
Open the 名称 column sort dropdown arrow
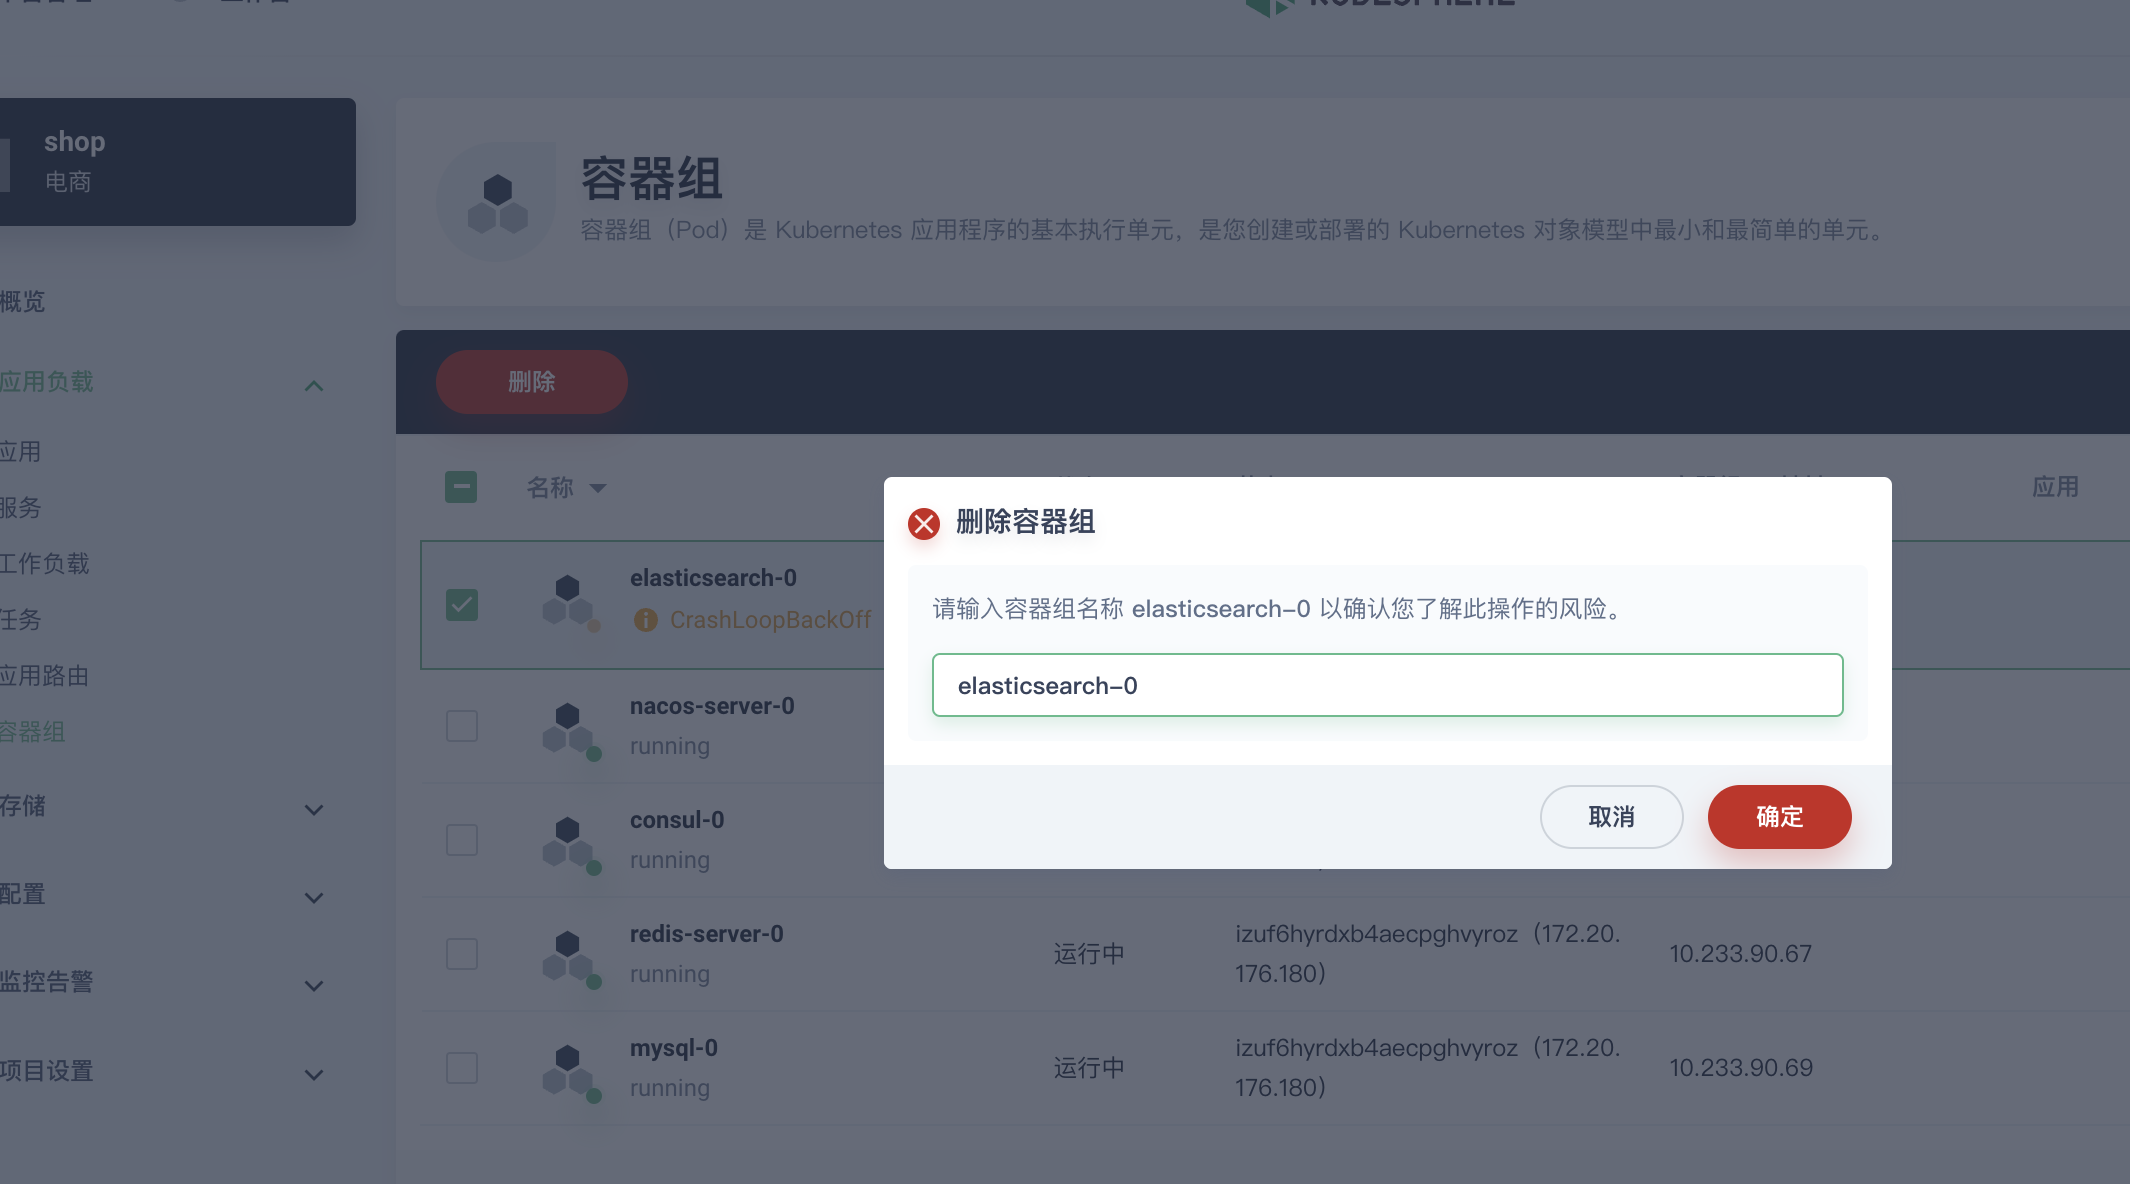(x=598, y=488)
